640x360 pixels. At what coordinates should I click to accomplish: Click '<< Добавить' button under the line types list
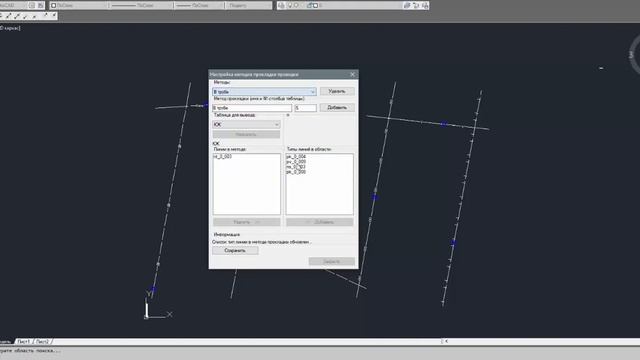[x=320, y=222]
